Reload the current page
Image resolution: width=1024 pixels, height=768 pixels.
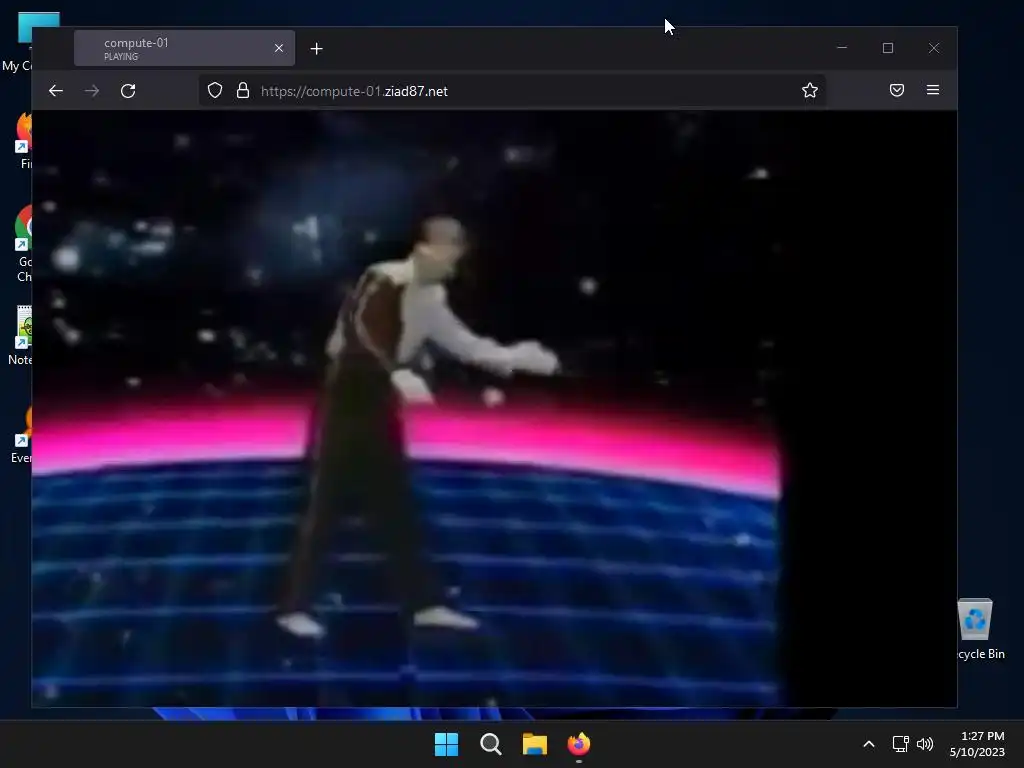[x=128, y=91]
